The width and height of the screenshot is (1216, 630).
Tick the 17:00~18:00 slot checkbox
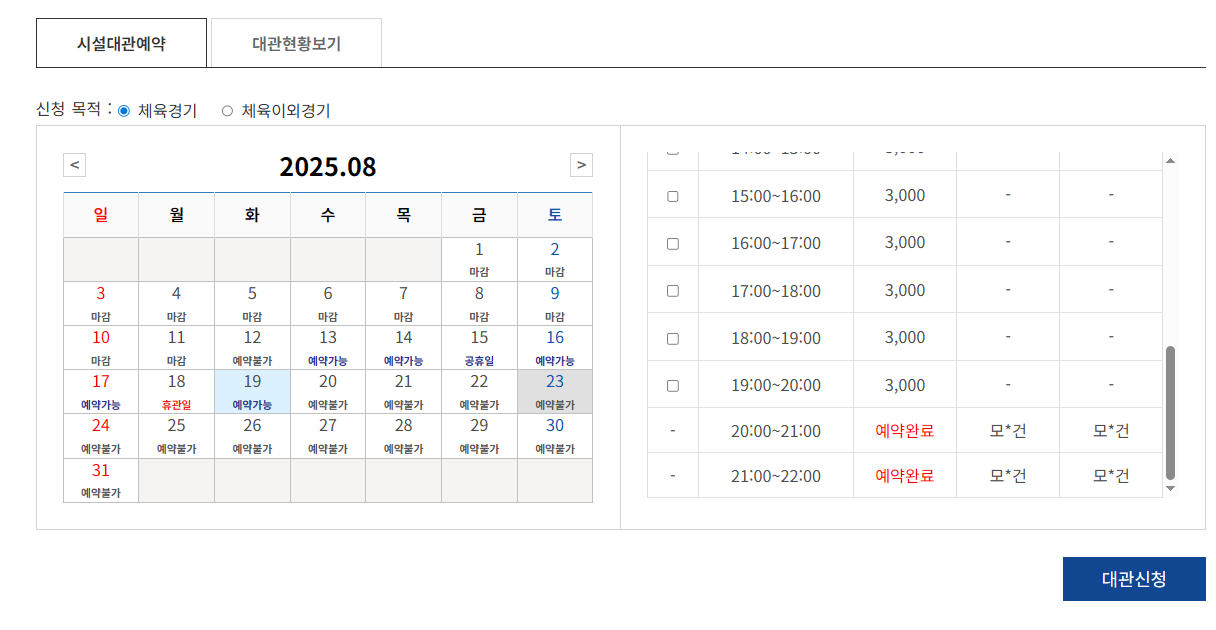pyautogui.click(x=673, y=291)
